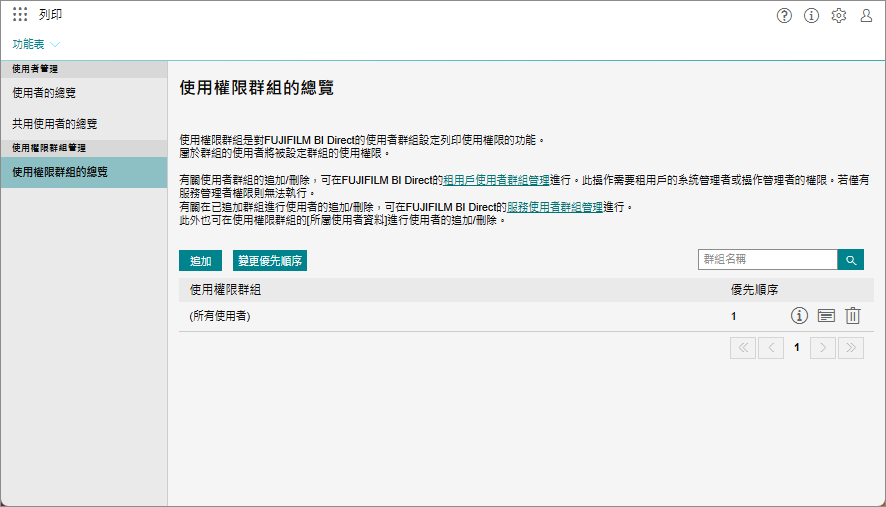Open the user account icon
The width and height of the screenshot is (886, 507).
pyautogui.click(x=866, y=15)
